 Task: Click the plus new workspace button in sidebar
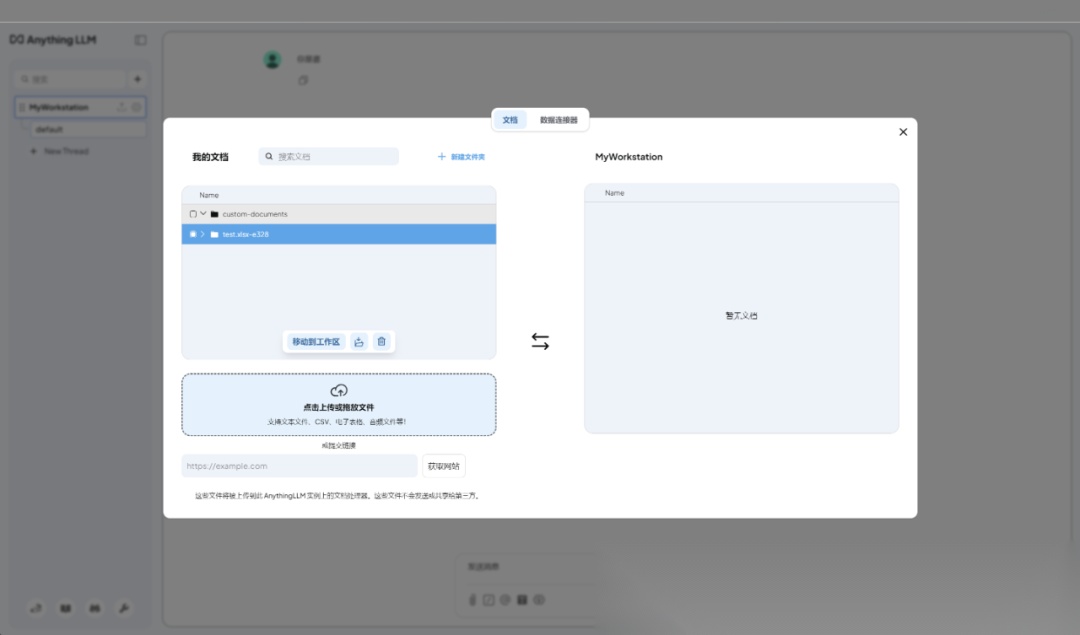click(x=137, y=79)
